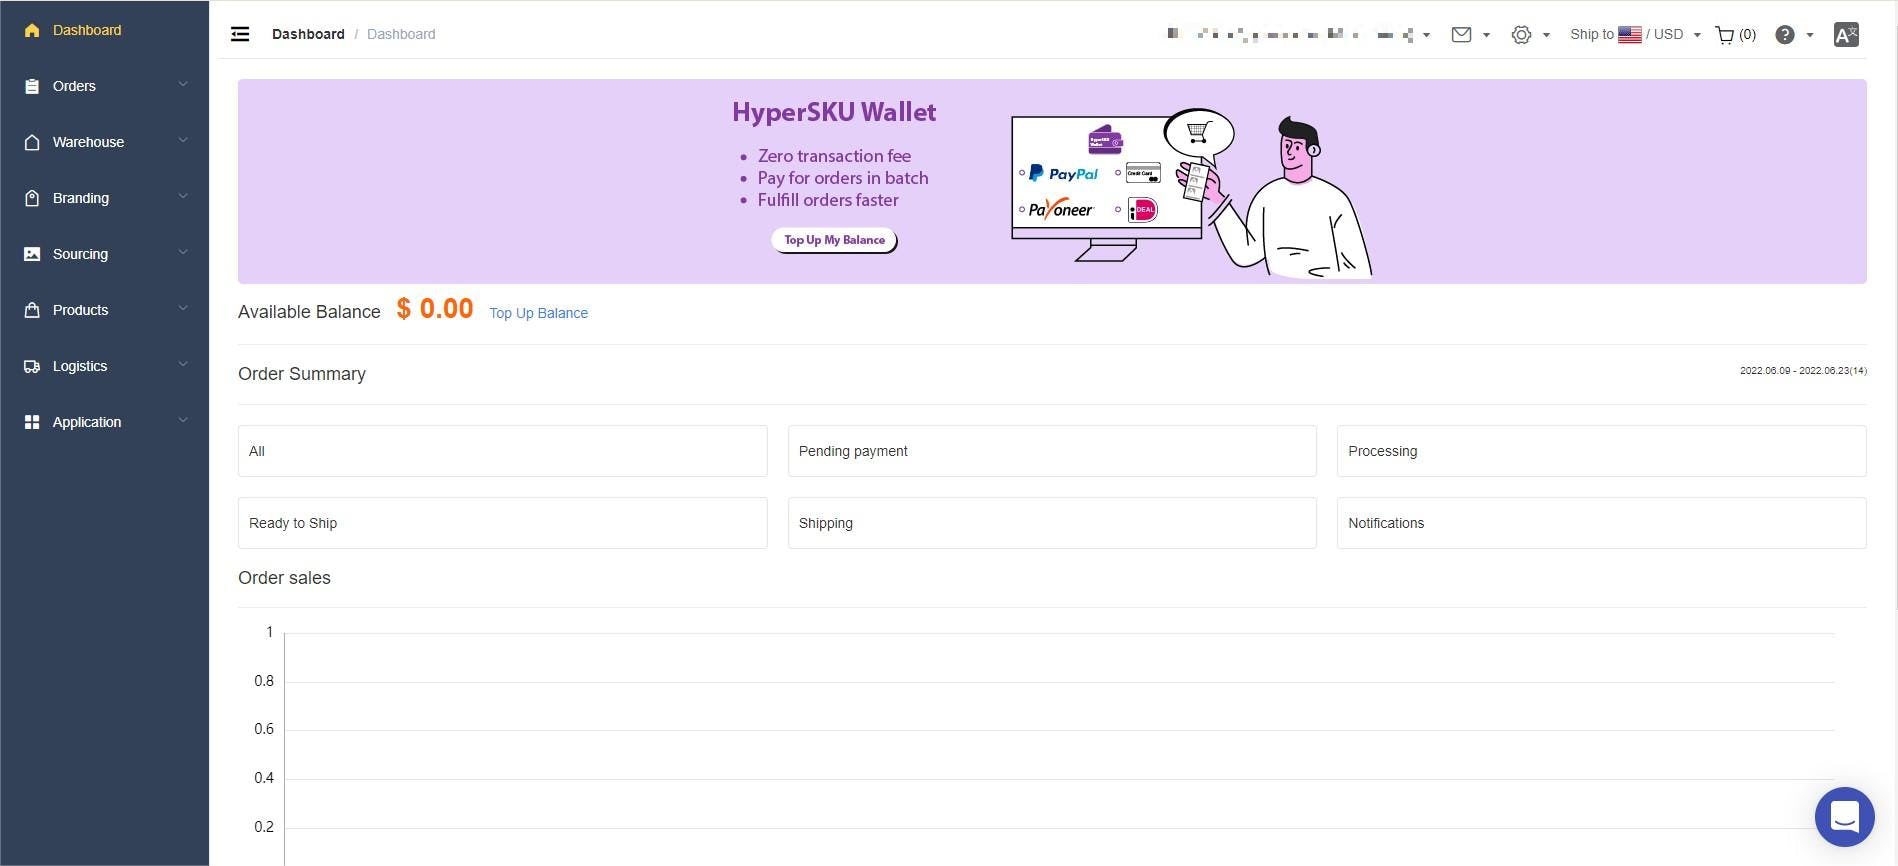The width and height of the screenshot is (1898, 866).
Task: Expand the Orders menu chevron
Action: (x=183, y=84)
